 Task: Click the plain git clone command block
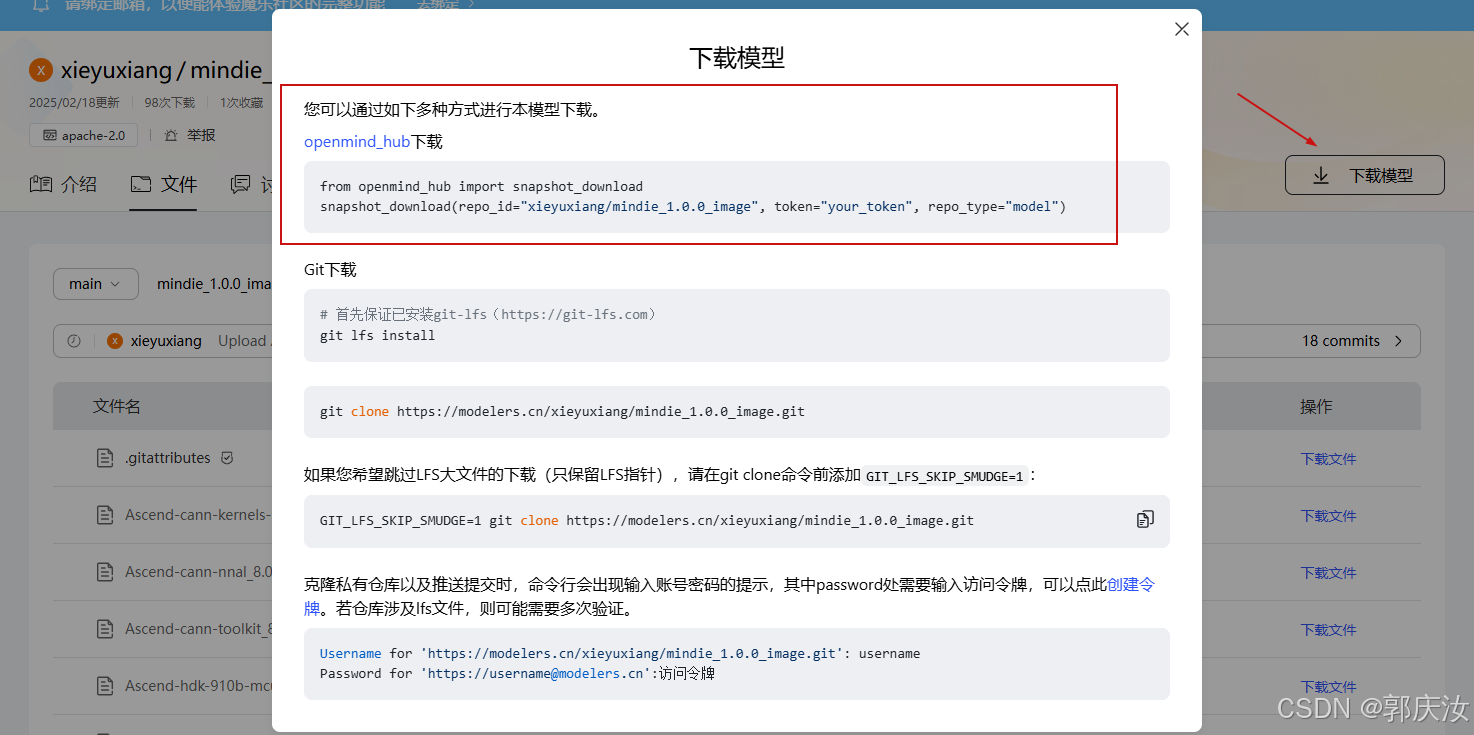(737, 412)
